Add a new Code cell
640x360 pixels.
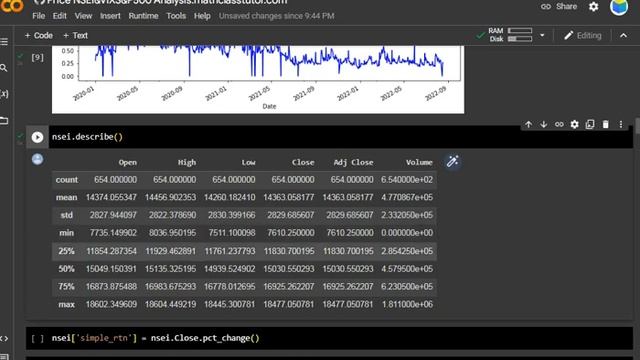(x=39, y=36)
